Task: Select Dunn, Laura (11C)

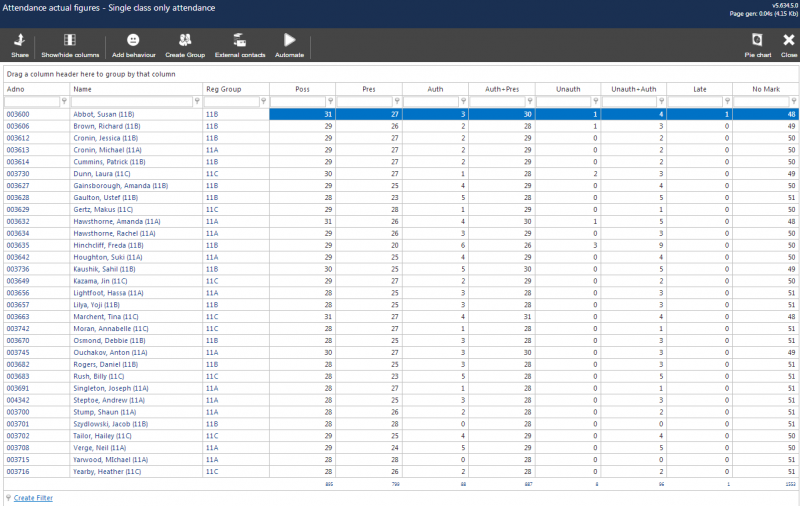Action: pos(102,173)
